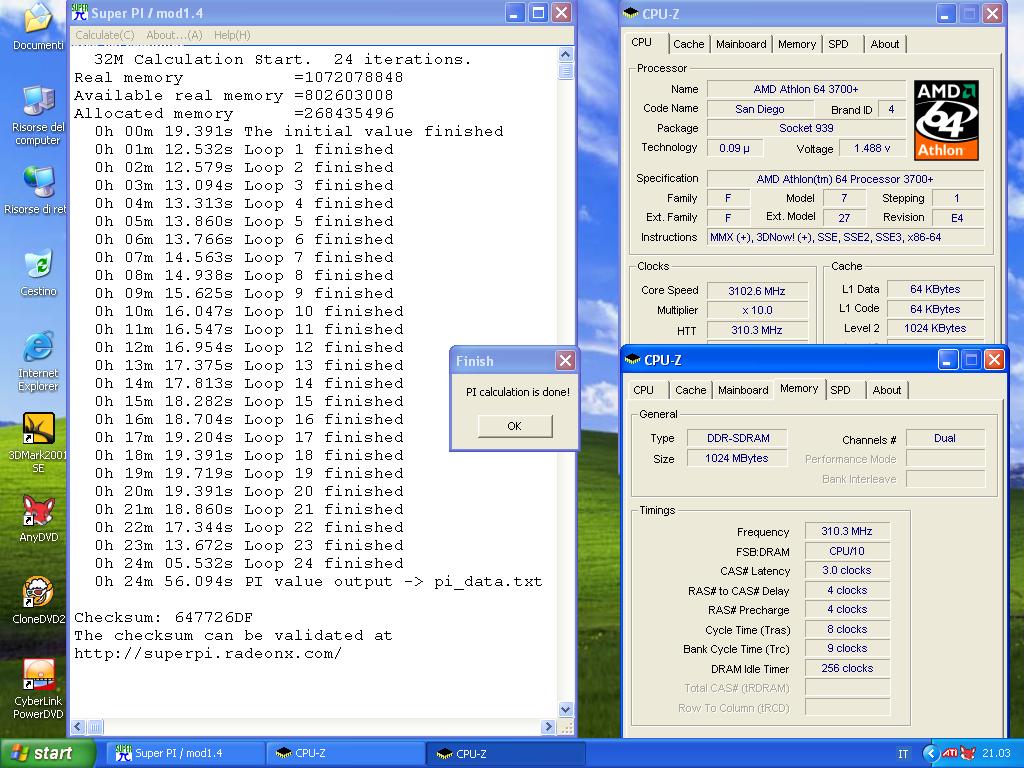The image size is (1024, 768).
Task: Select the first CPU-Z taskbar button
Action: click(x=346, y=753)
